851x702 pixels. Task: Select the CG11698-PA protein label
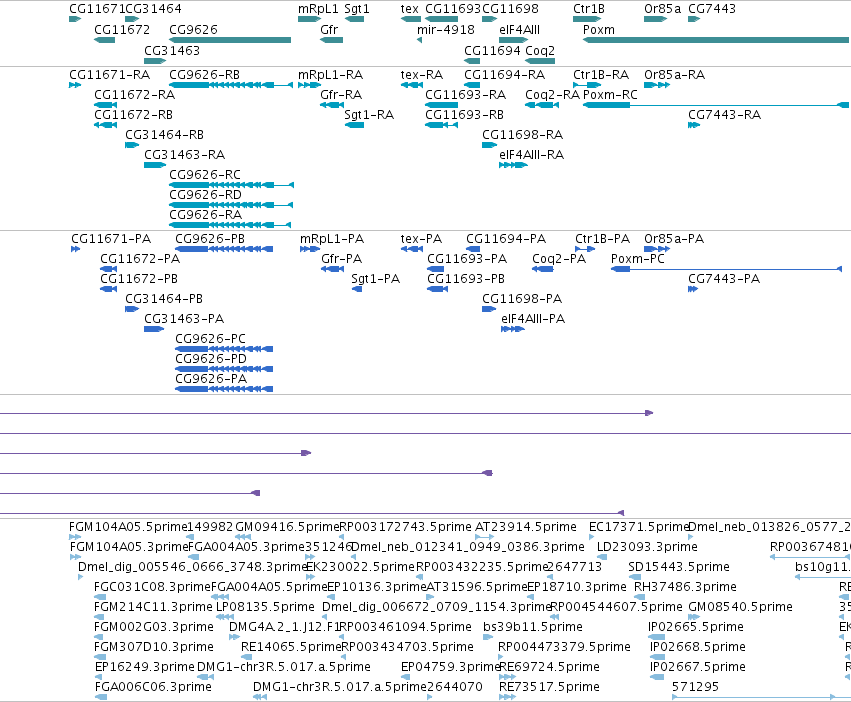click(x=522, y=299)
